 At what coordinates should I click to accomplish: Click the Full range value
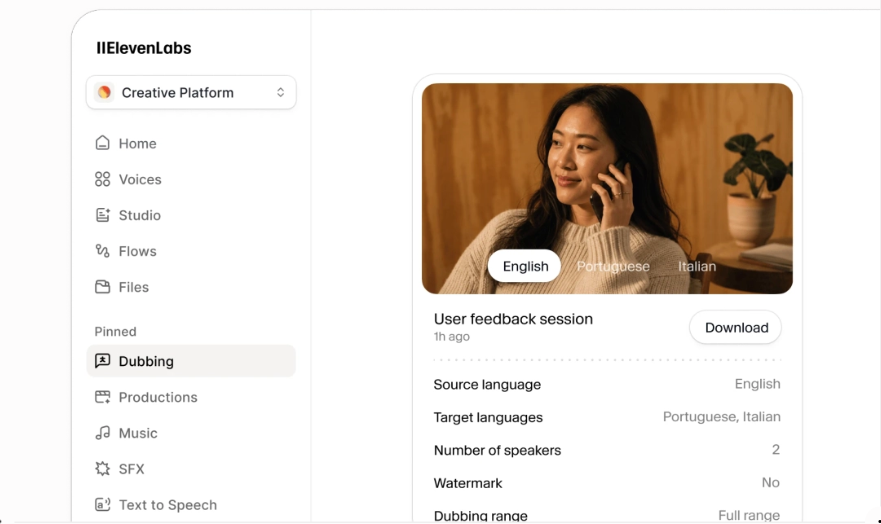pos(749,515)
